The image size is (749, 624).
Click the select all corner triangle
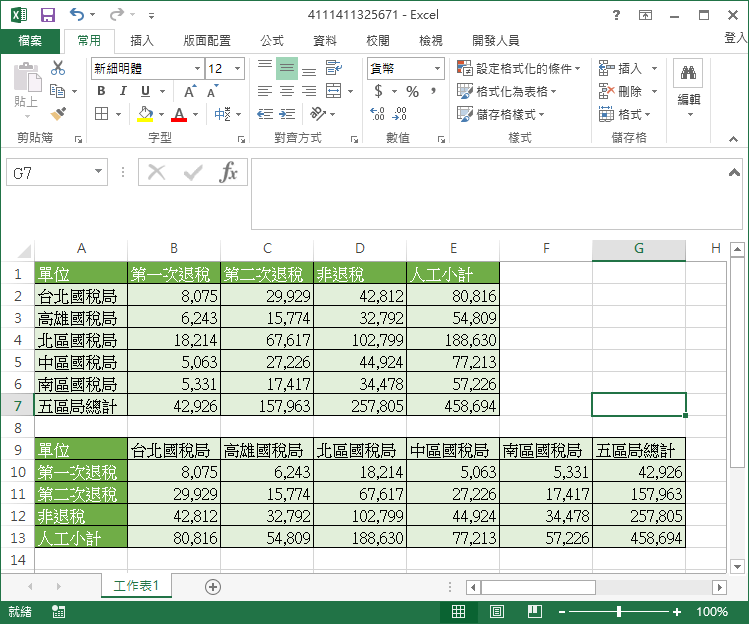24,250
